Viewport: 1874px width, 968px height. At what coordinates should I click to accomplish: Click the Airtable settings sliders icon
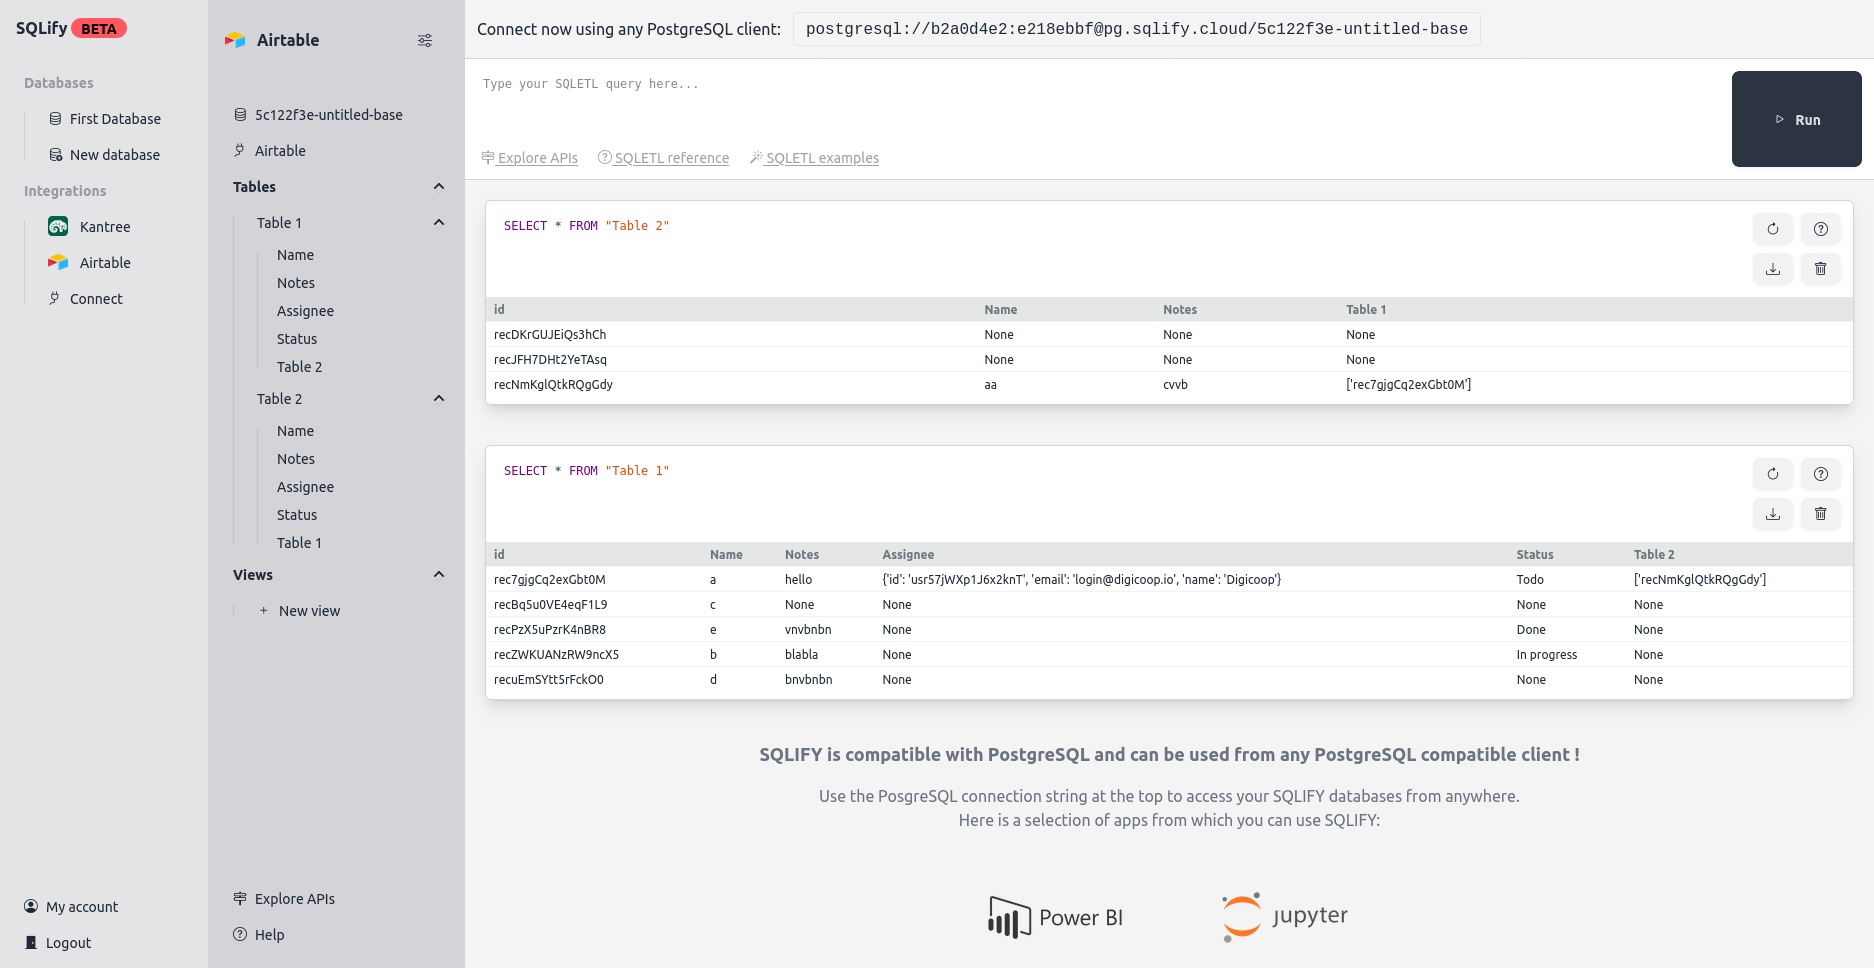point(425,40)
